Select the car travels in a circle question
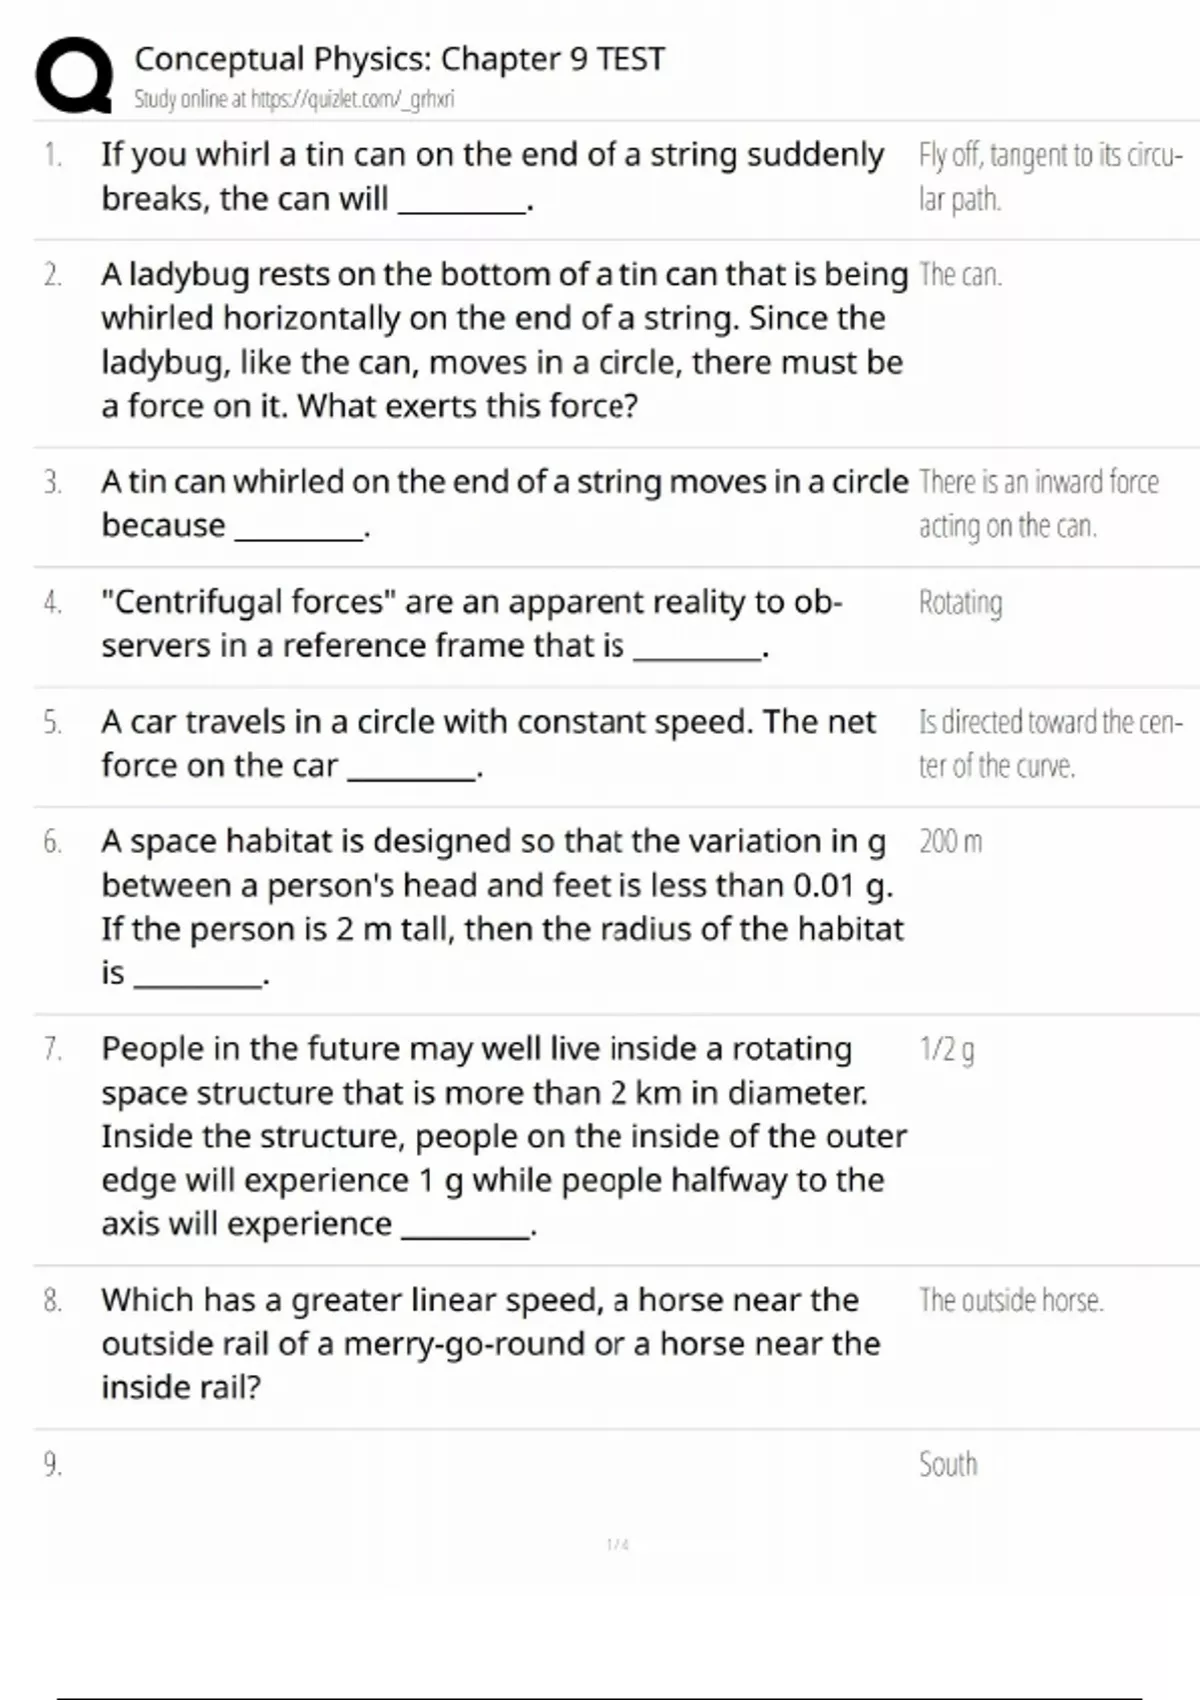The height and width of the screenshot is (1700, 1200). [488, 743]
